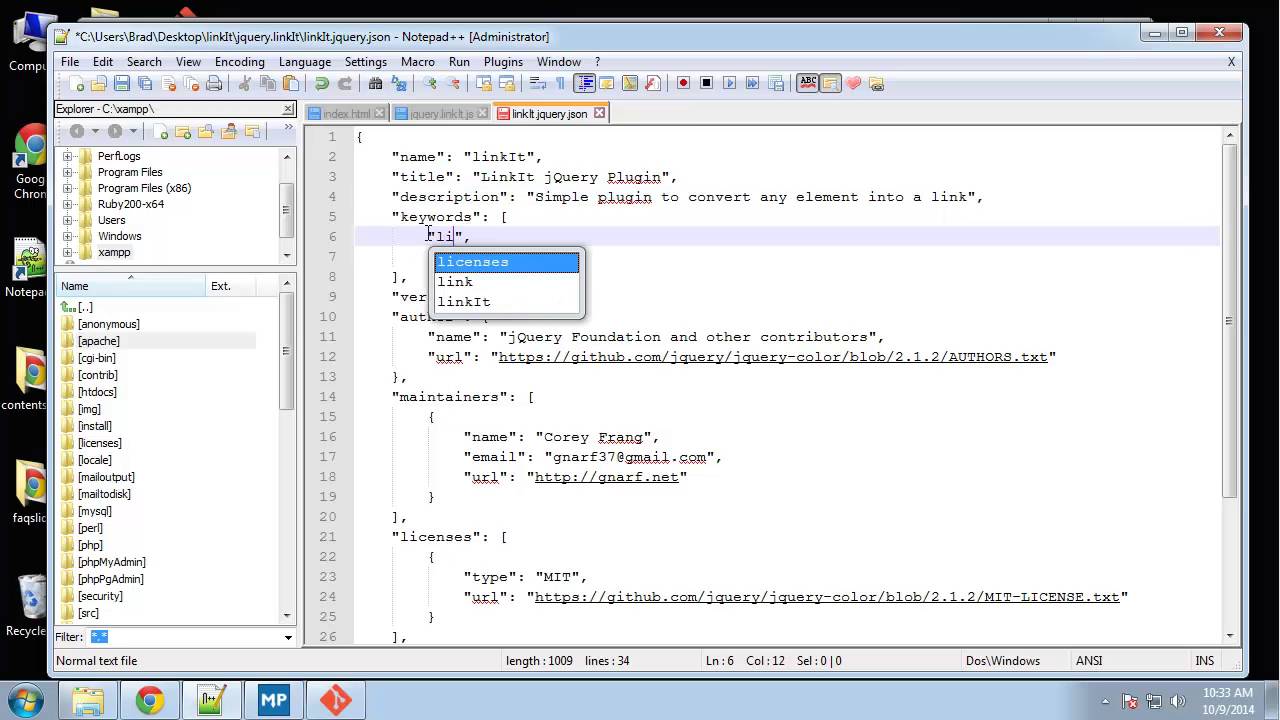Click Run Macro Multiple Times icon

tap(752, 83)
